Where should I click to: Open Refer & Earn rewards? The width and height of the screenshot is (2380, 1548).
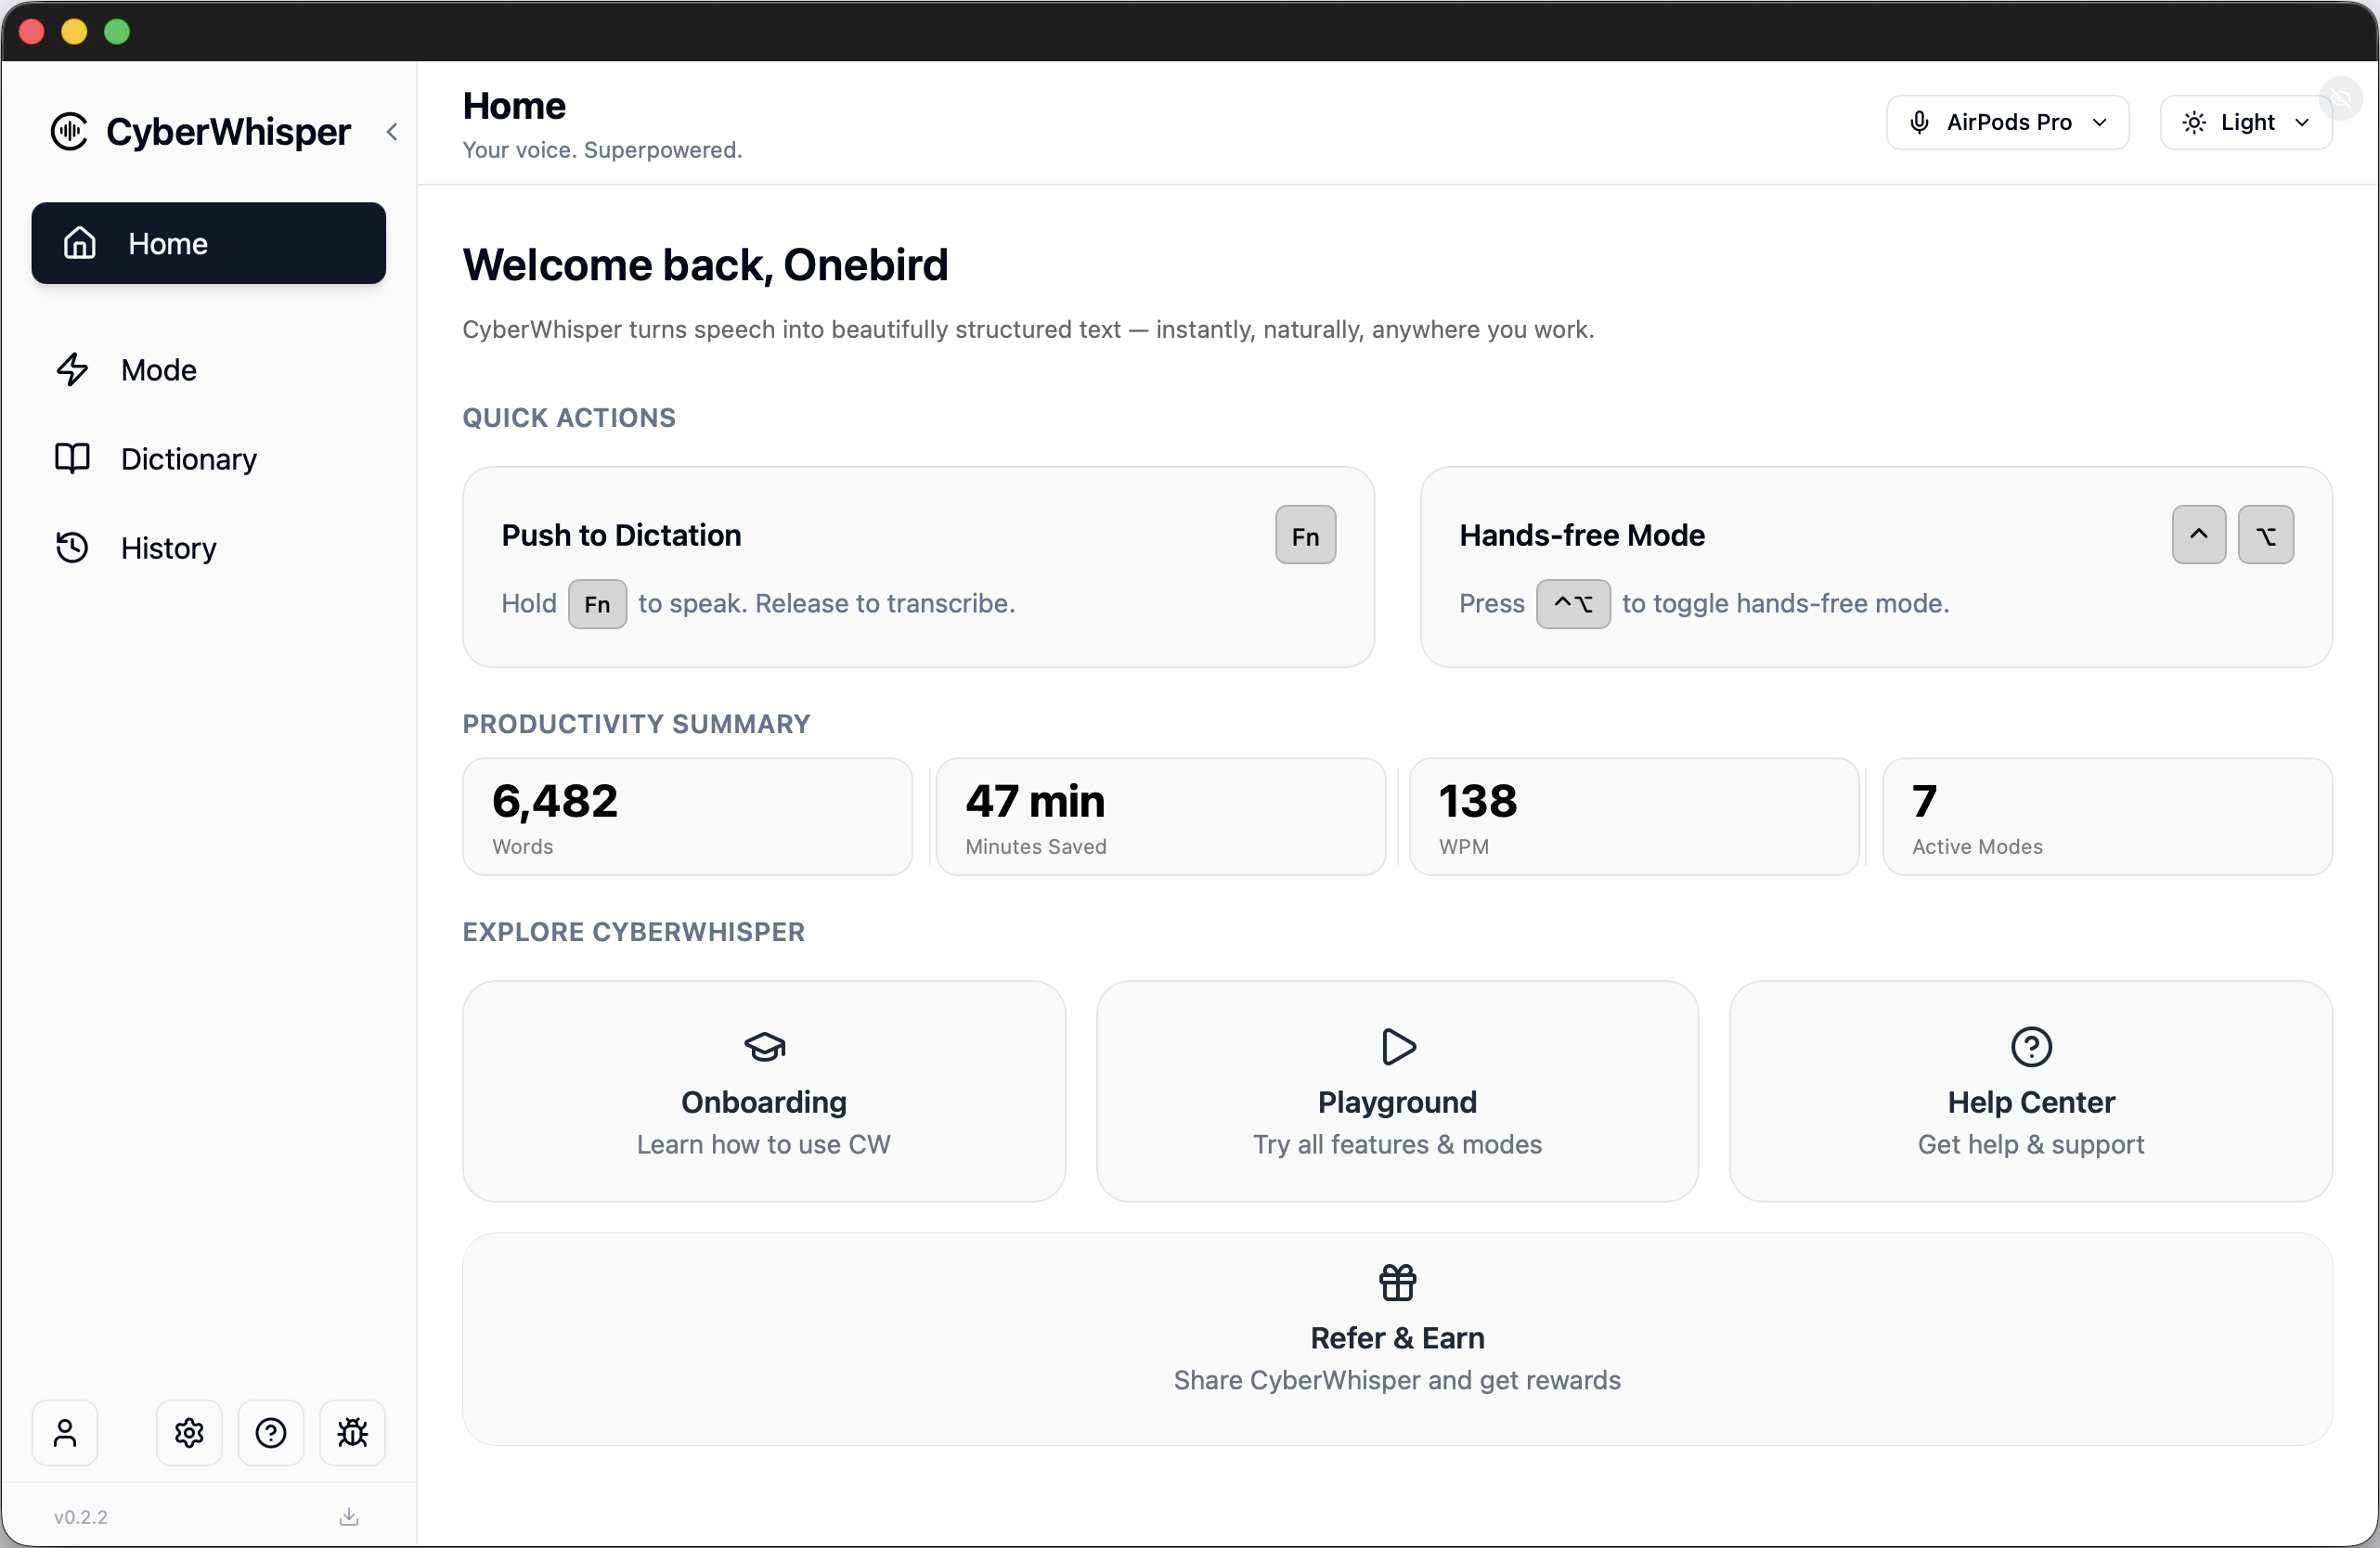(x=1396, y=1338)
